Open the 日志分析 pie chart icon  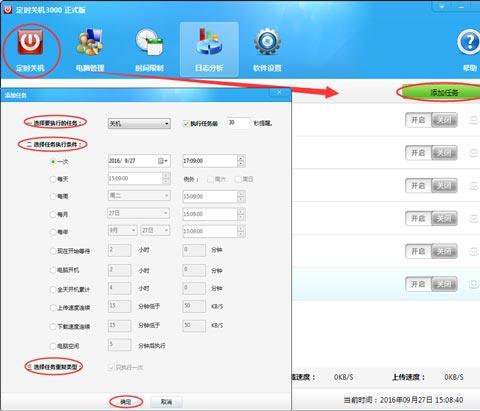pos(209,42)
